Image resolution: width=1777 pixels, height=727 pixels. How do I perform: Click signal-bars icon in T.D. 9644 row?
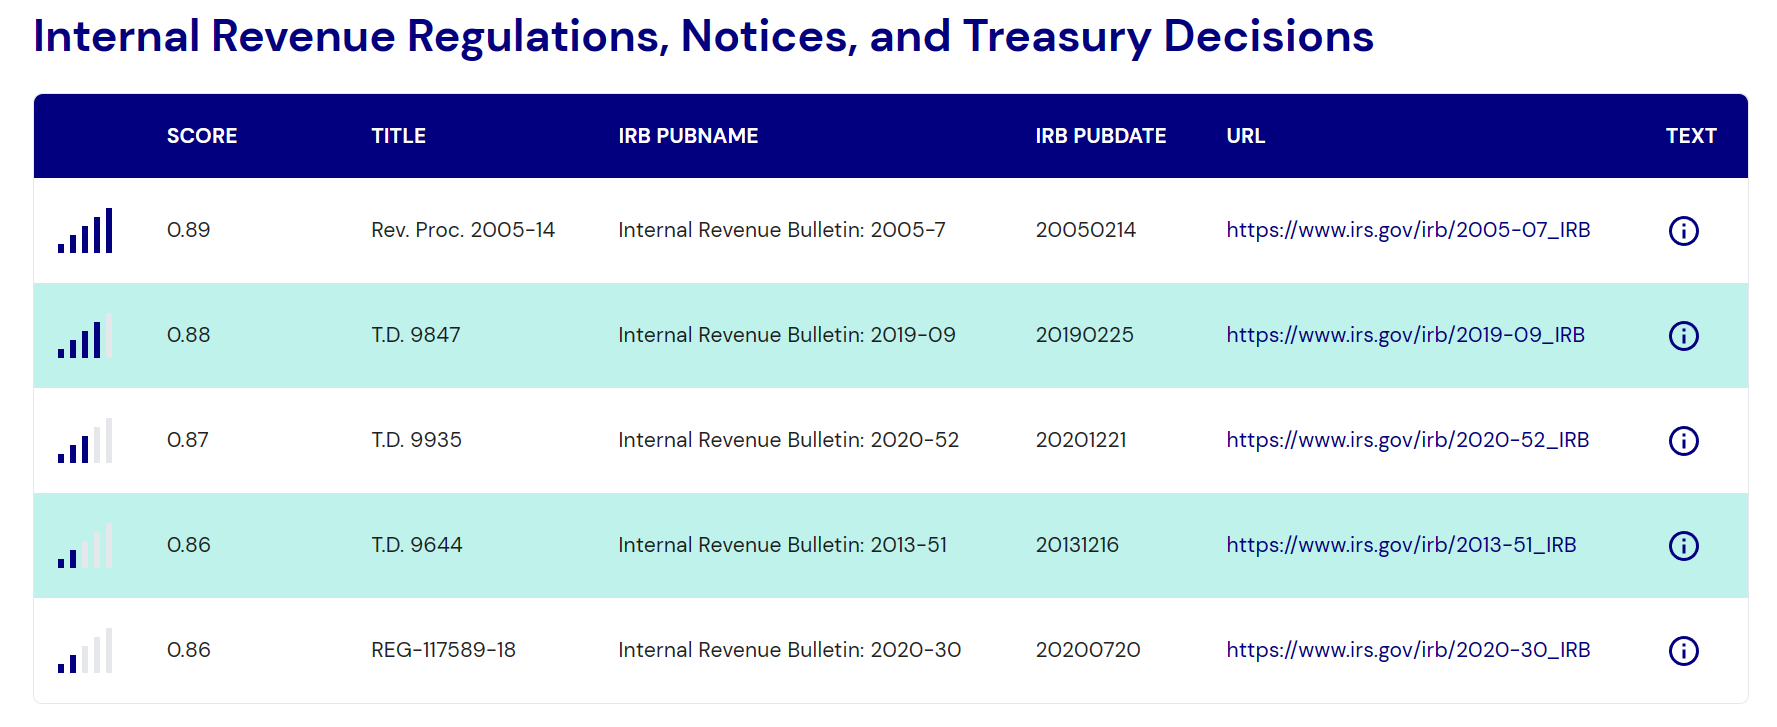click(85, 545)
